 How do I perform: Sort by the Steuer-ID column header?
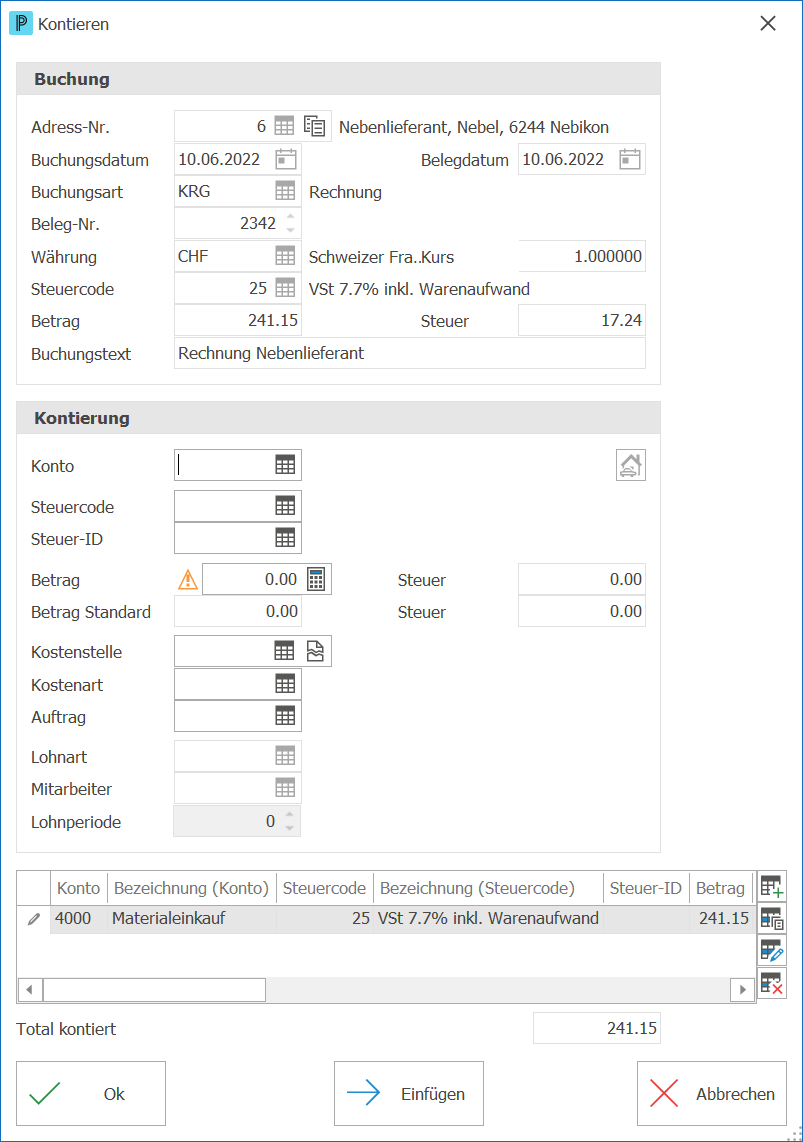point(646,889)
